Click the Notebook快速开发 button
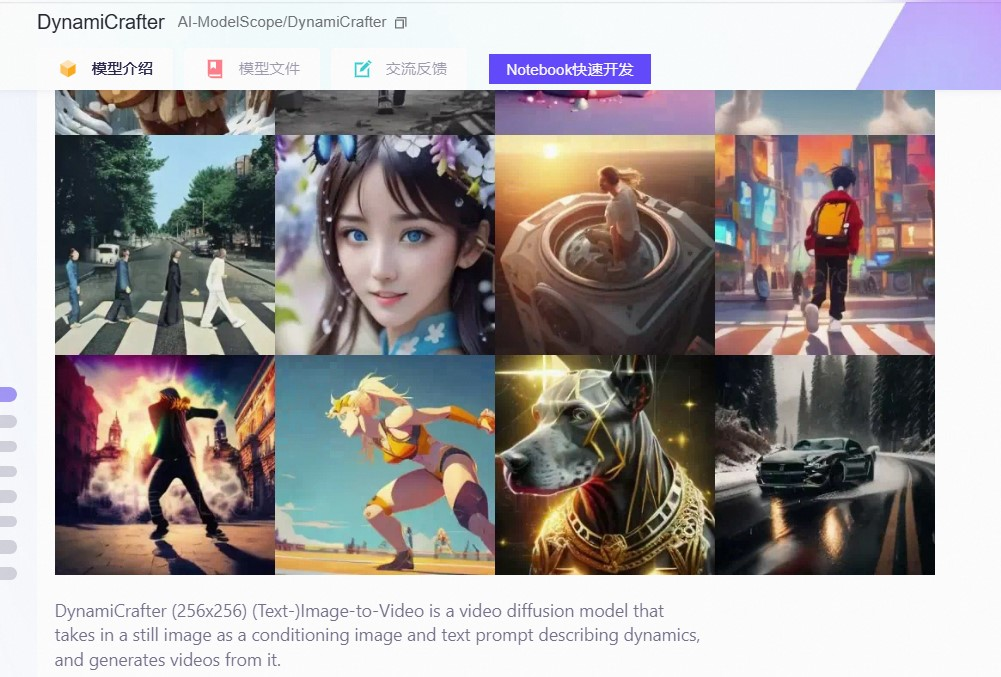 click(x=569, y=69)
